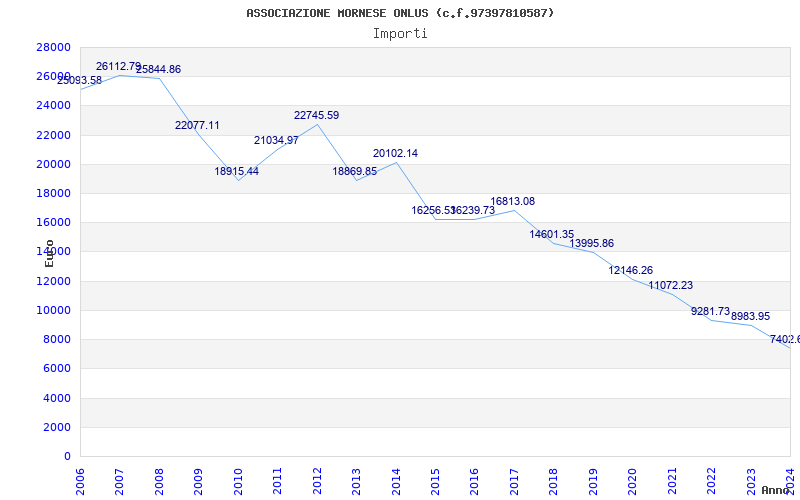Screen dimensions: 800x500
Task: Select data label 14601.35
Action: (x=552, y=235)
